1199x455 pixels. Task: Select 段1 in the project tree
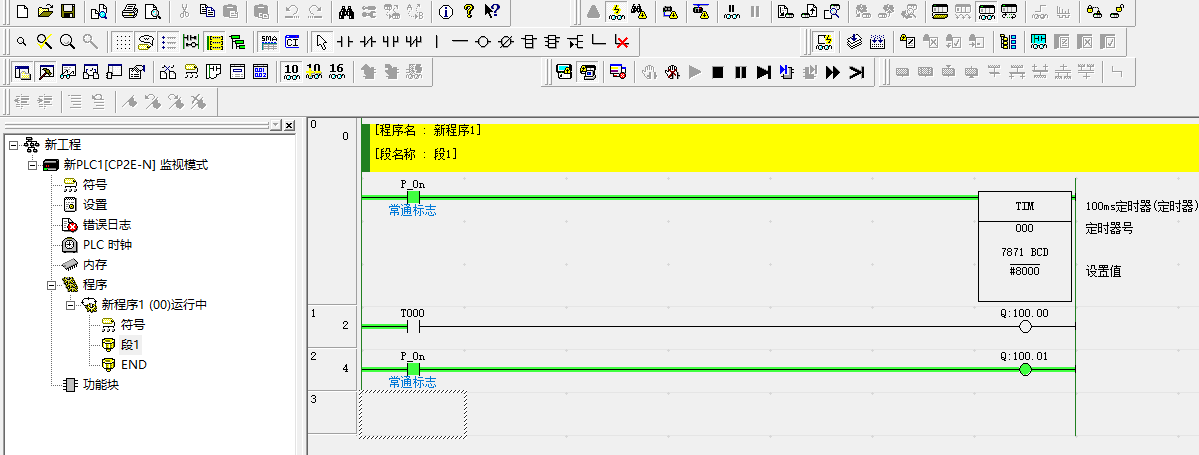131,345
